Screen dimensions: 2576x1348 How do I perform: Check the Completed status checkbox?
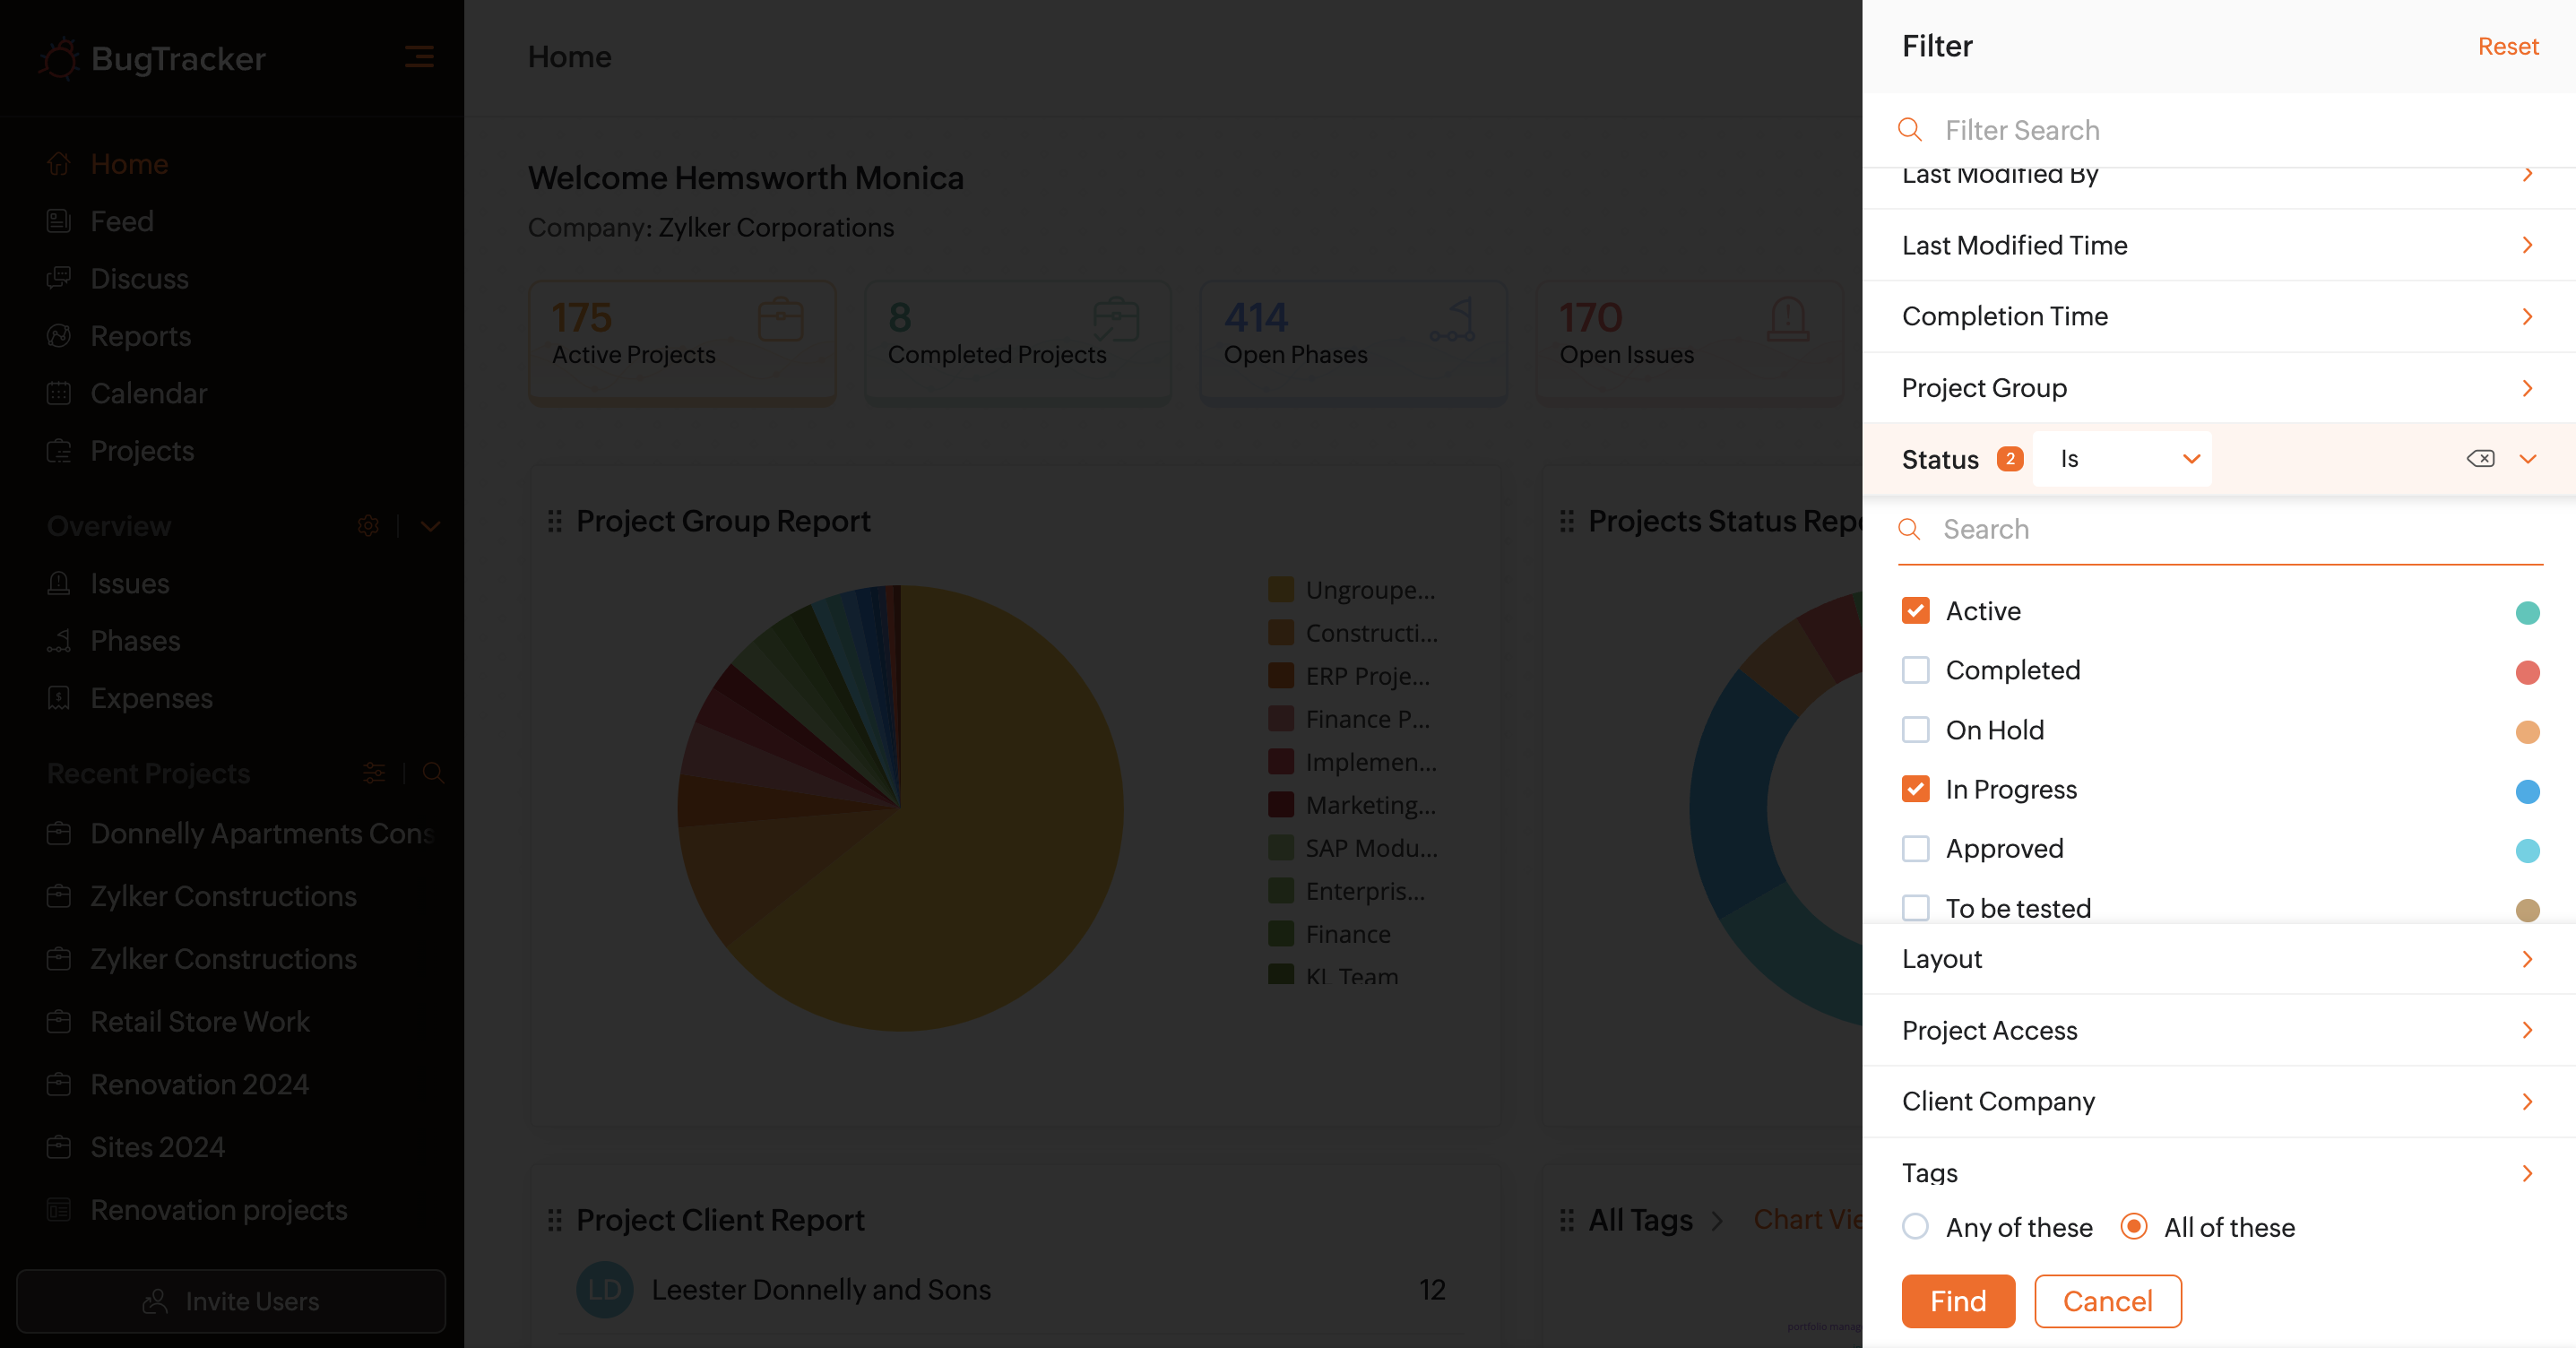click(1915, 670)
